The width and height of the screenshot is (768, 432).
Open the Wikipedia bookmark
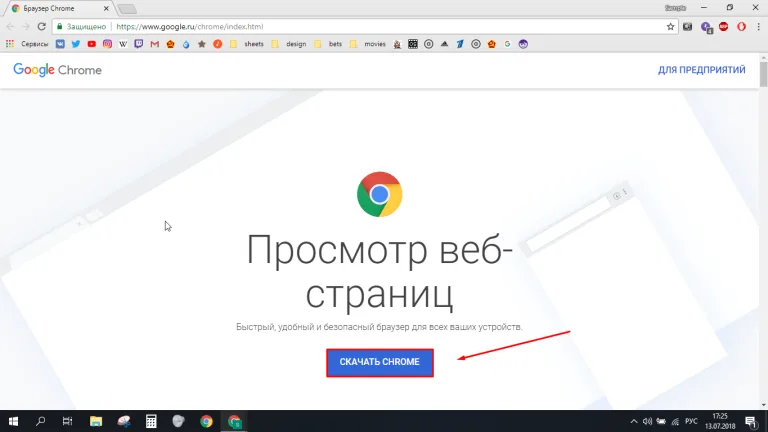[123, 44]
